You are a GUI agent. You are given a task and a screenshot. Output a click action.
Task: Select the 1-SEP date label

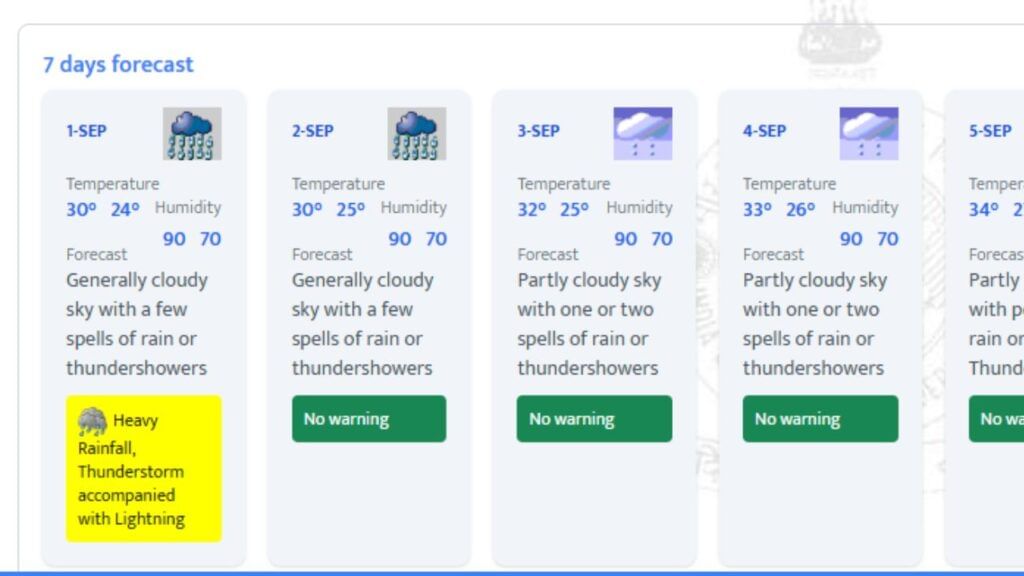click(x=86, y=131)
